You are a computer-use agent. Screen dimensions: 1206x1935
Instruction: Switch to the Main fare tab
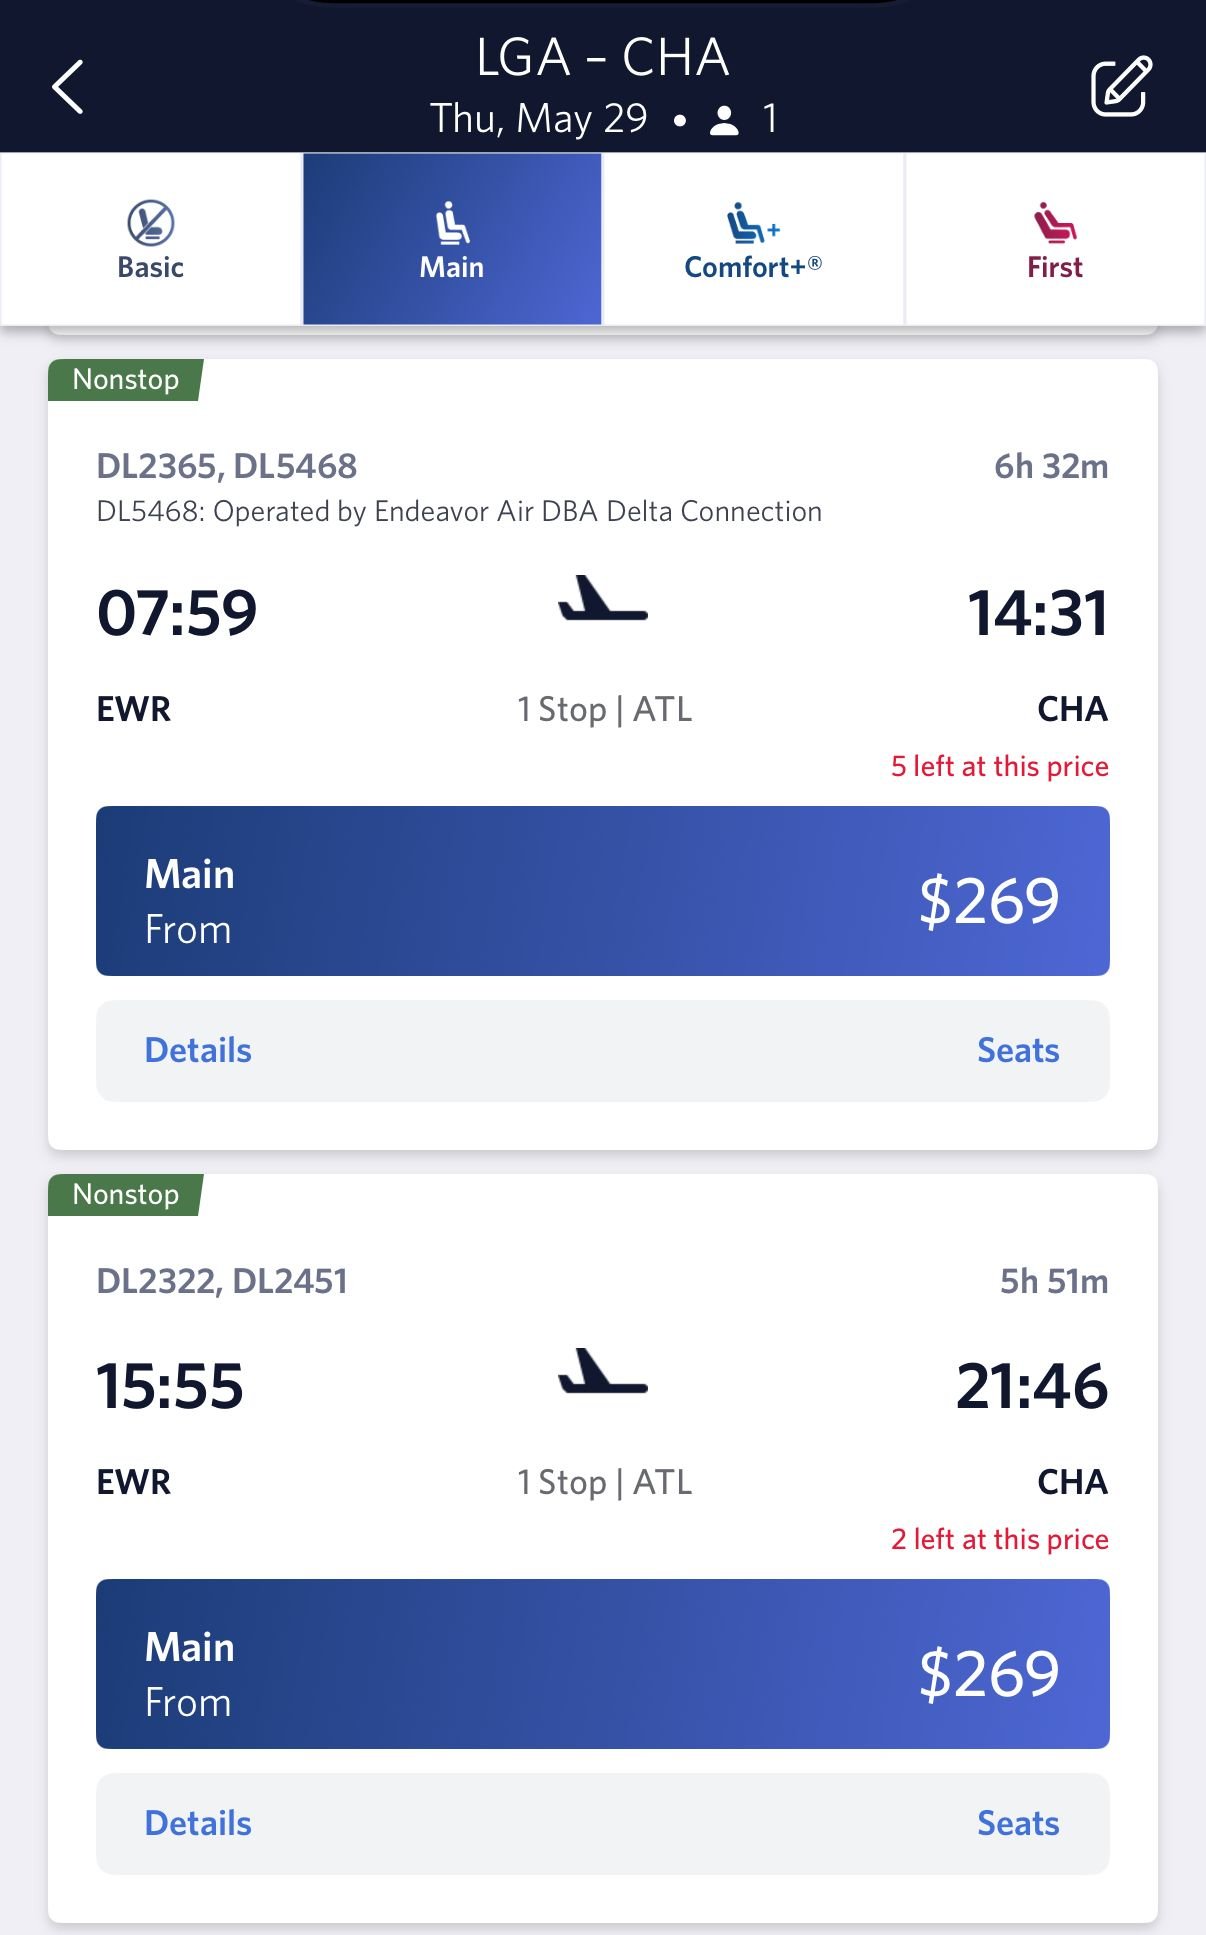pos(452,240)
